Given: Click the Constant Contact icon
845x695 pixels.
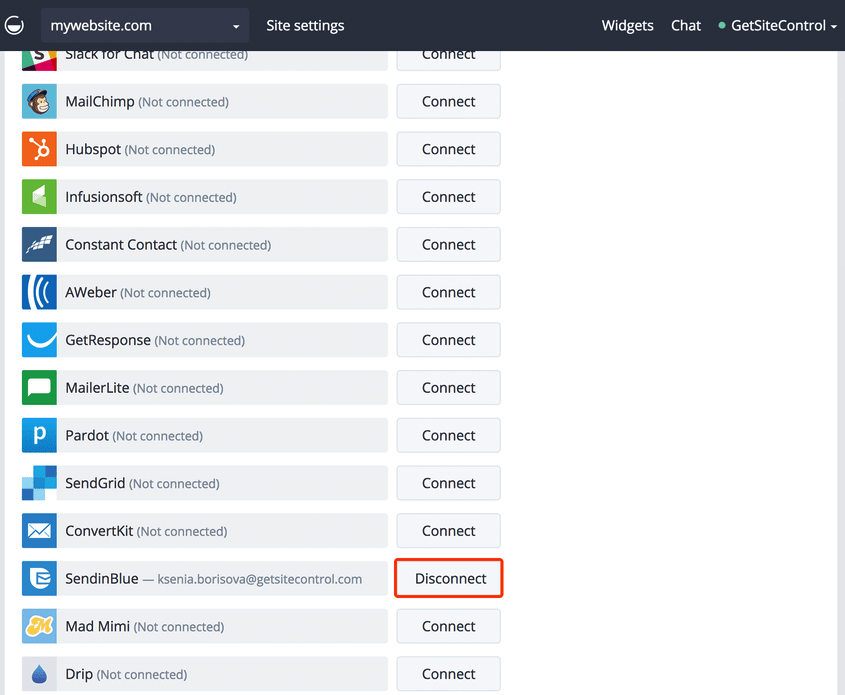Looking at the screenshot, I should click(39, 245).
